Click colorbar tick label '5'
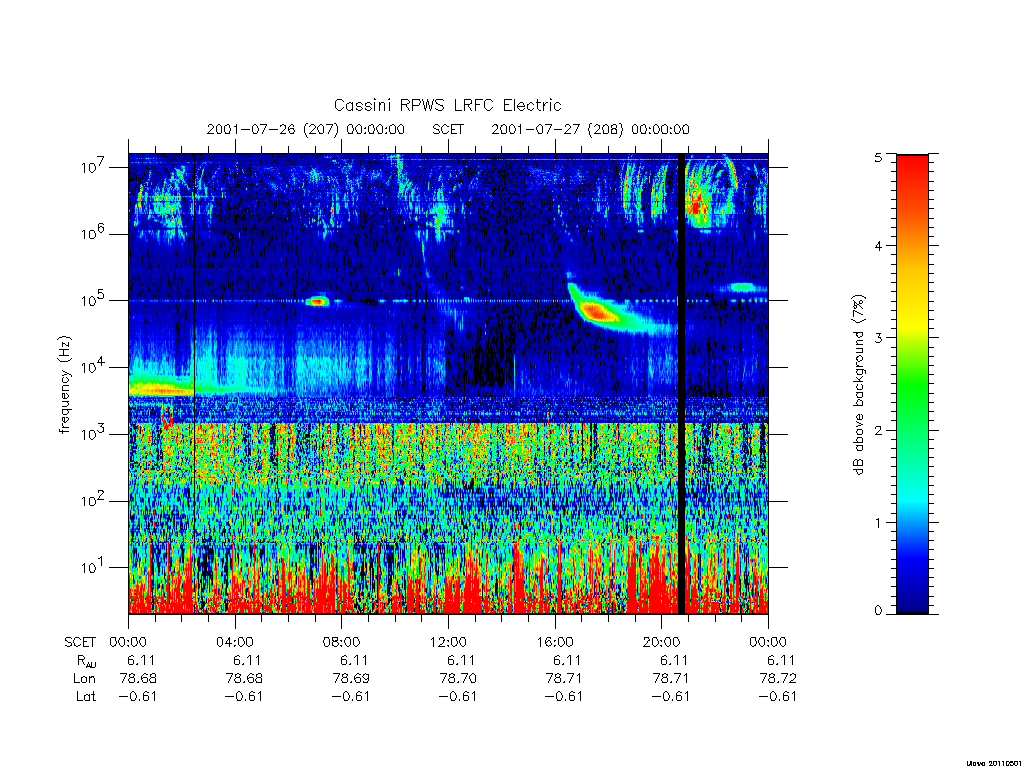The height and width of the screenshot is (768, 1024). (x=878, y=157)
